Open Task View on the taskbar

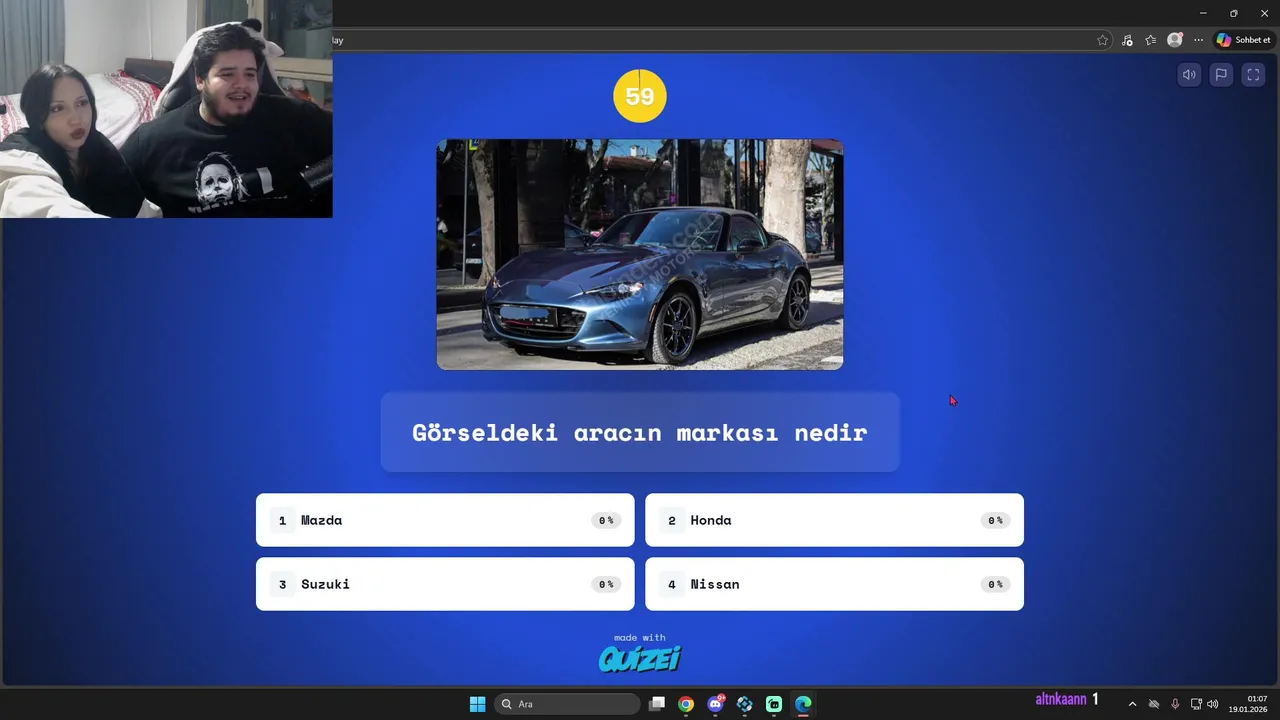coord(657,704)
